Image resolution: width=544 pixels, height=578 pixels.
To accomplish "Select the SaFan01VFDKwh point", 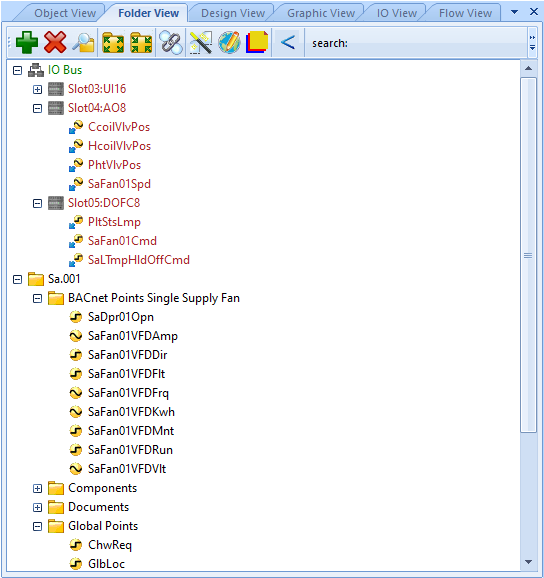I will [131, 412].
